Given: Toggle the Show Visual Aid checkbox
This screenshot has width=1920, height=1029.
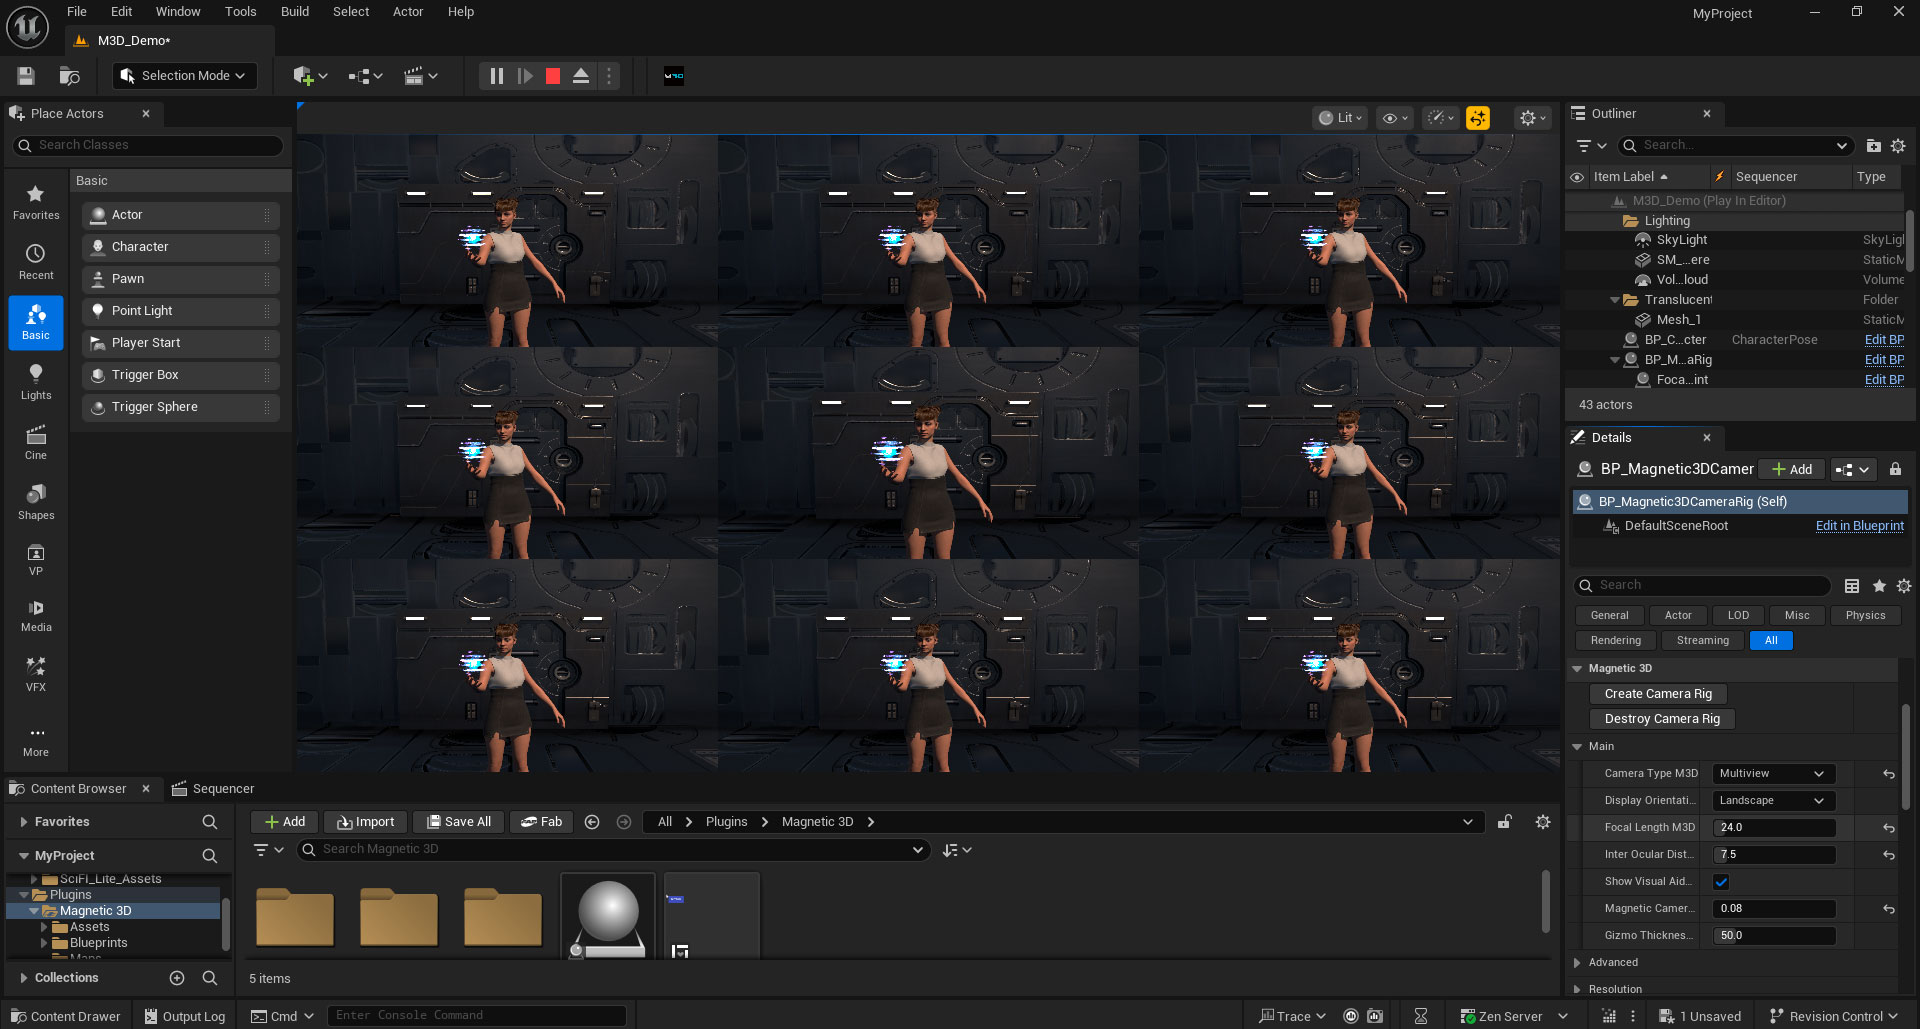Looking at the screenshot, I should pos(1721,882).
